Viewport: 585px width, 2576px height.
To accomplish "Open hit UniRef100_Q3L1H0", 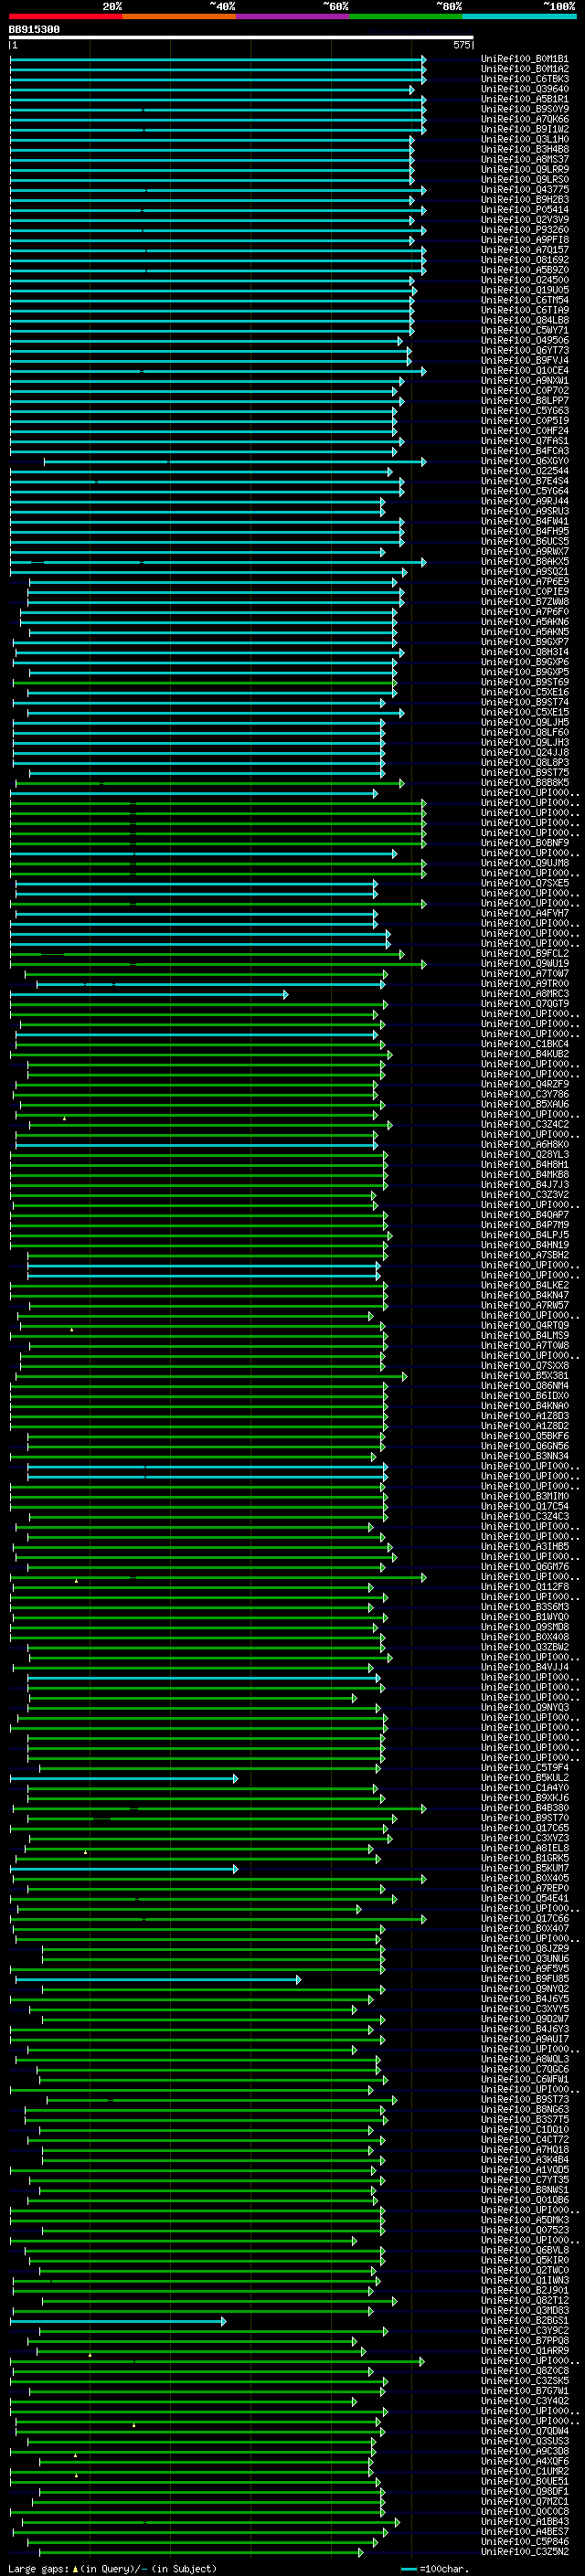I will [525, 139].
